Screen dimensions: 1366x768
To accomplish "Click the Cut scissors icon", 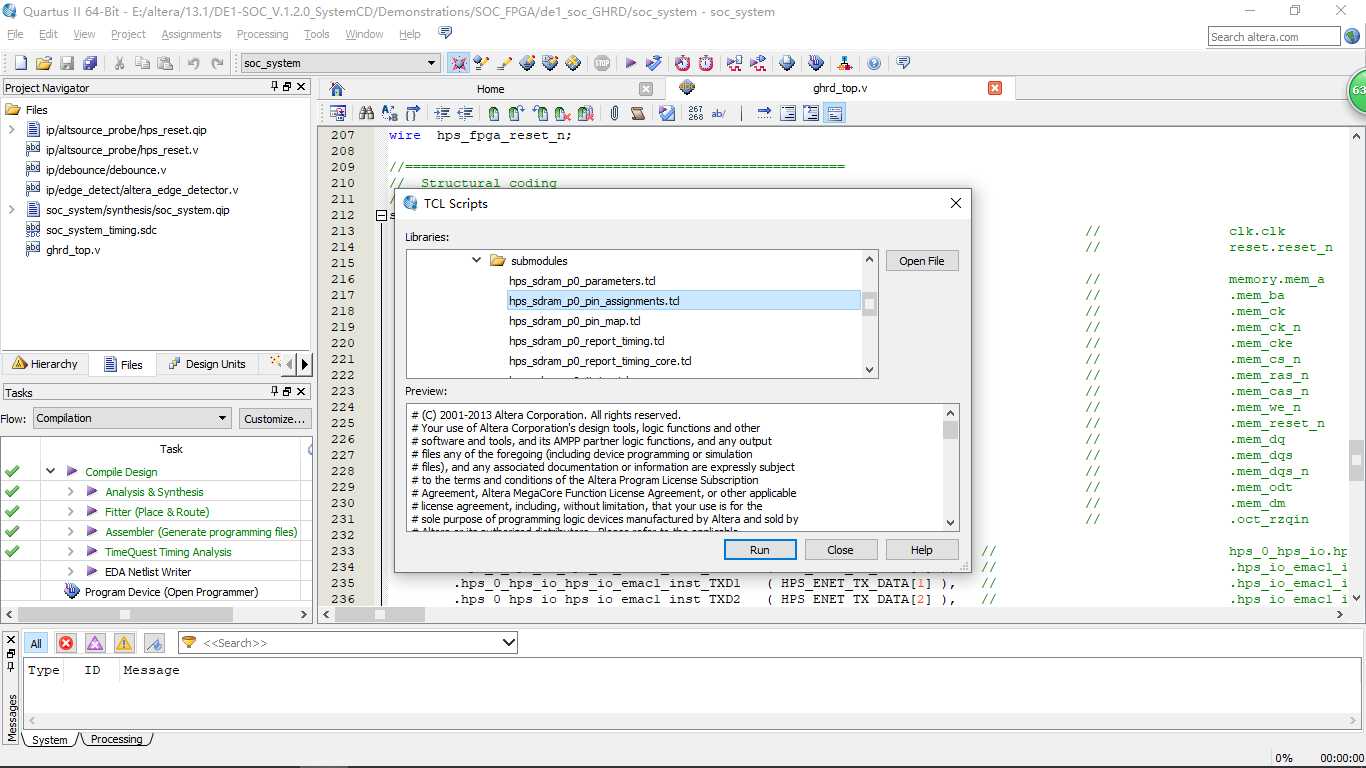I will (x=119, y=63).
